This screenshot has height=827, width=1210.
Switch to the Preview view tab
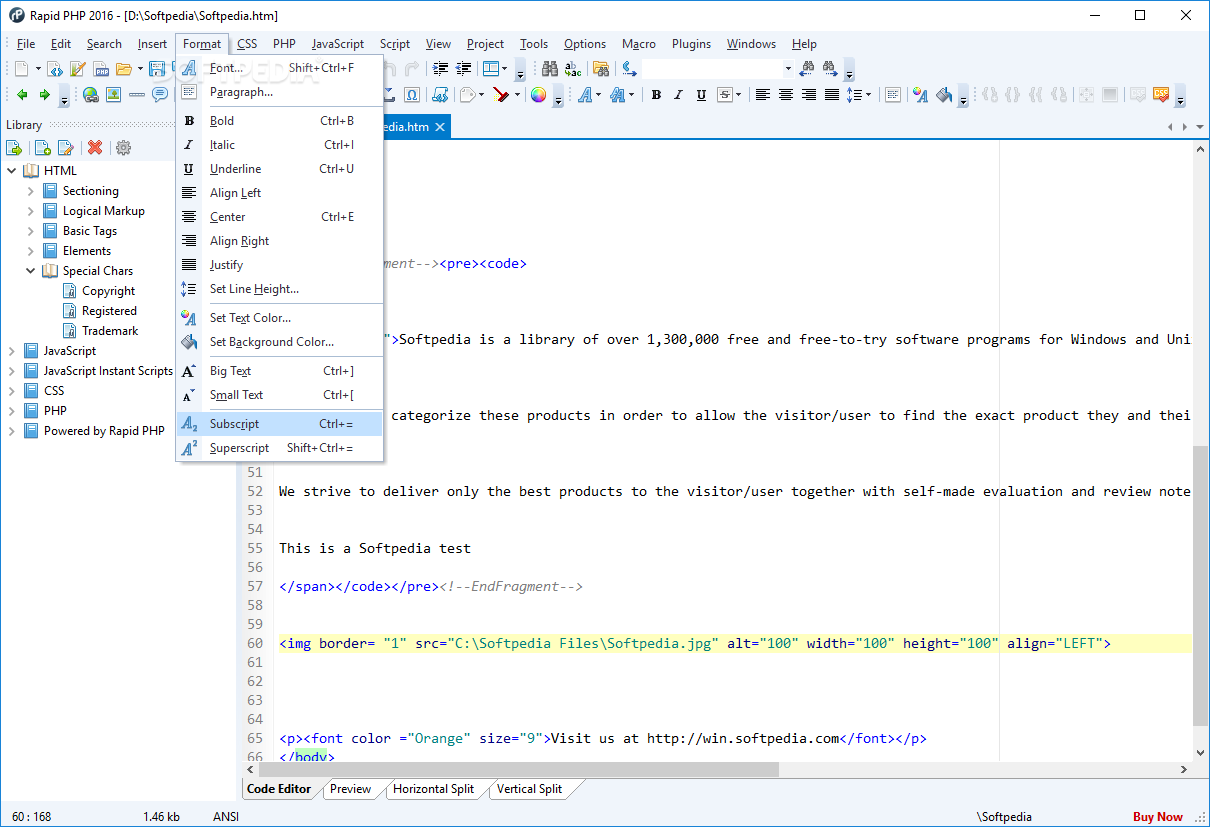tap(350, 789)
